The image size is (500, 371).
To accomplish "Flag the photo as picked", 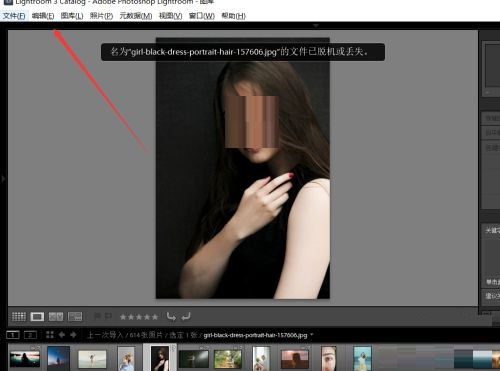I will pos(97,316).
